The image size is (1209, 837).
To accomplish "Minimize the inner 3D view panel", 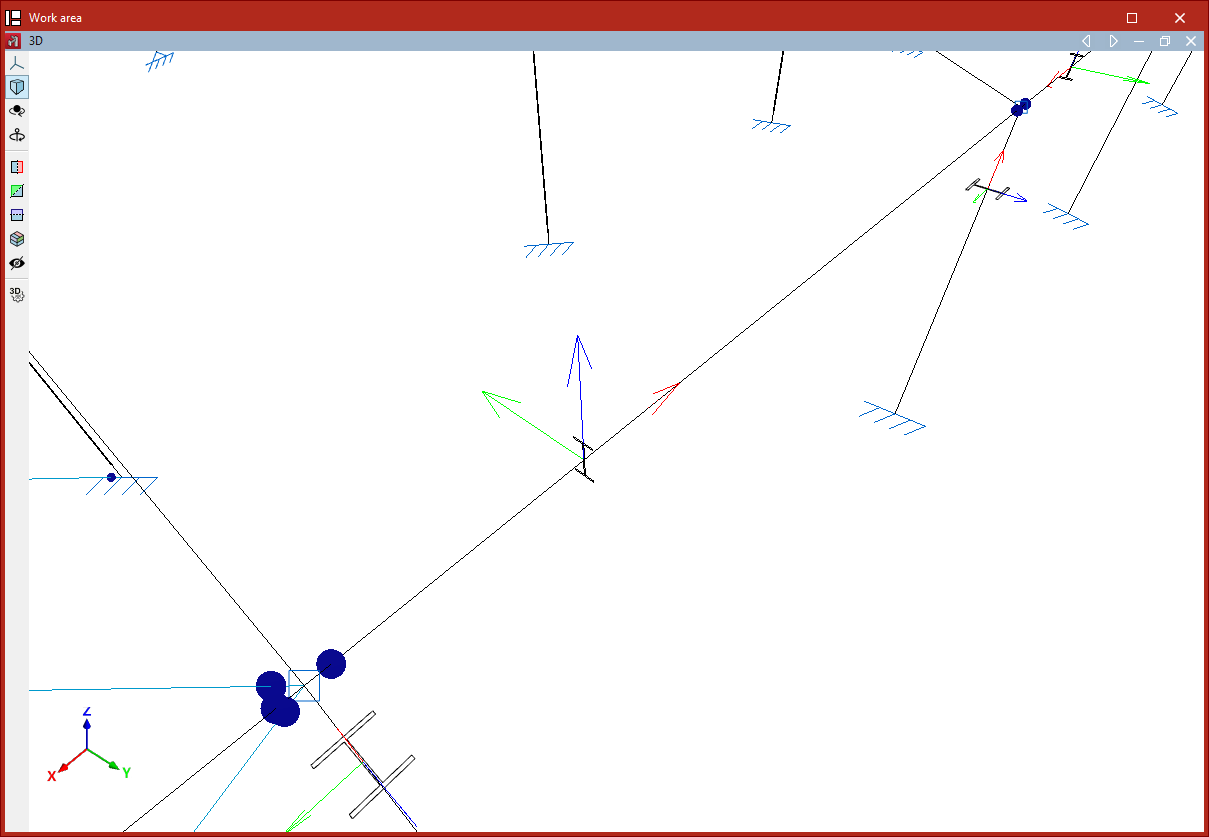I will tap(1139, 41).
